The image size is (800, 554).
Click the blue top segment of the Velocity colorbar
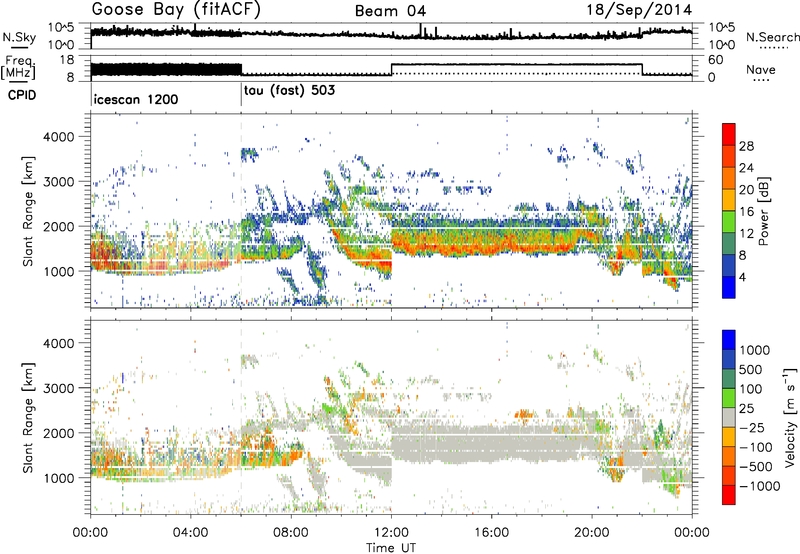729,340
